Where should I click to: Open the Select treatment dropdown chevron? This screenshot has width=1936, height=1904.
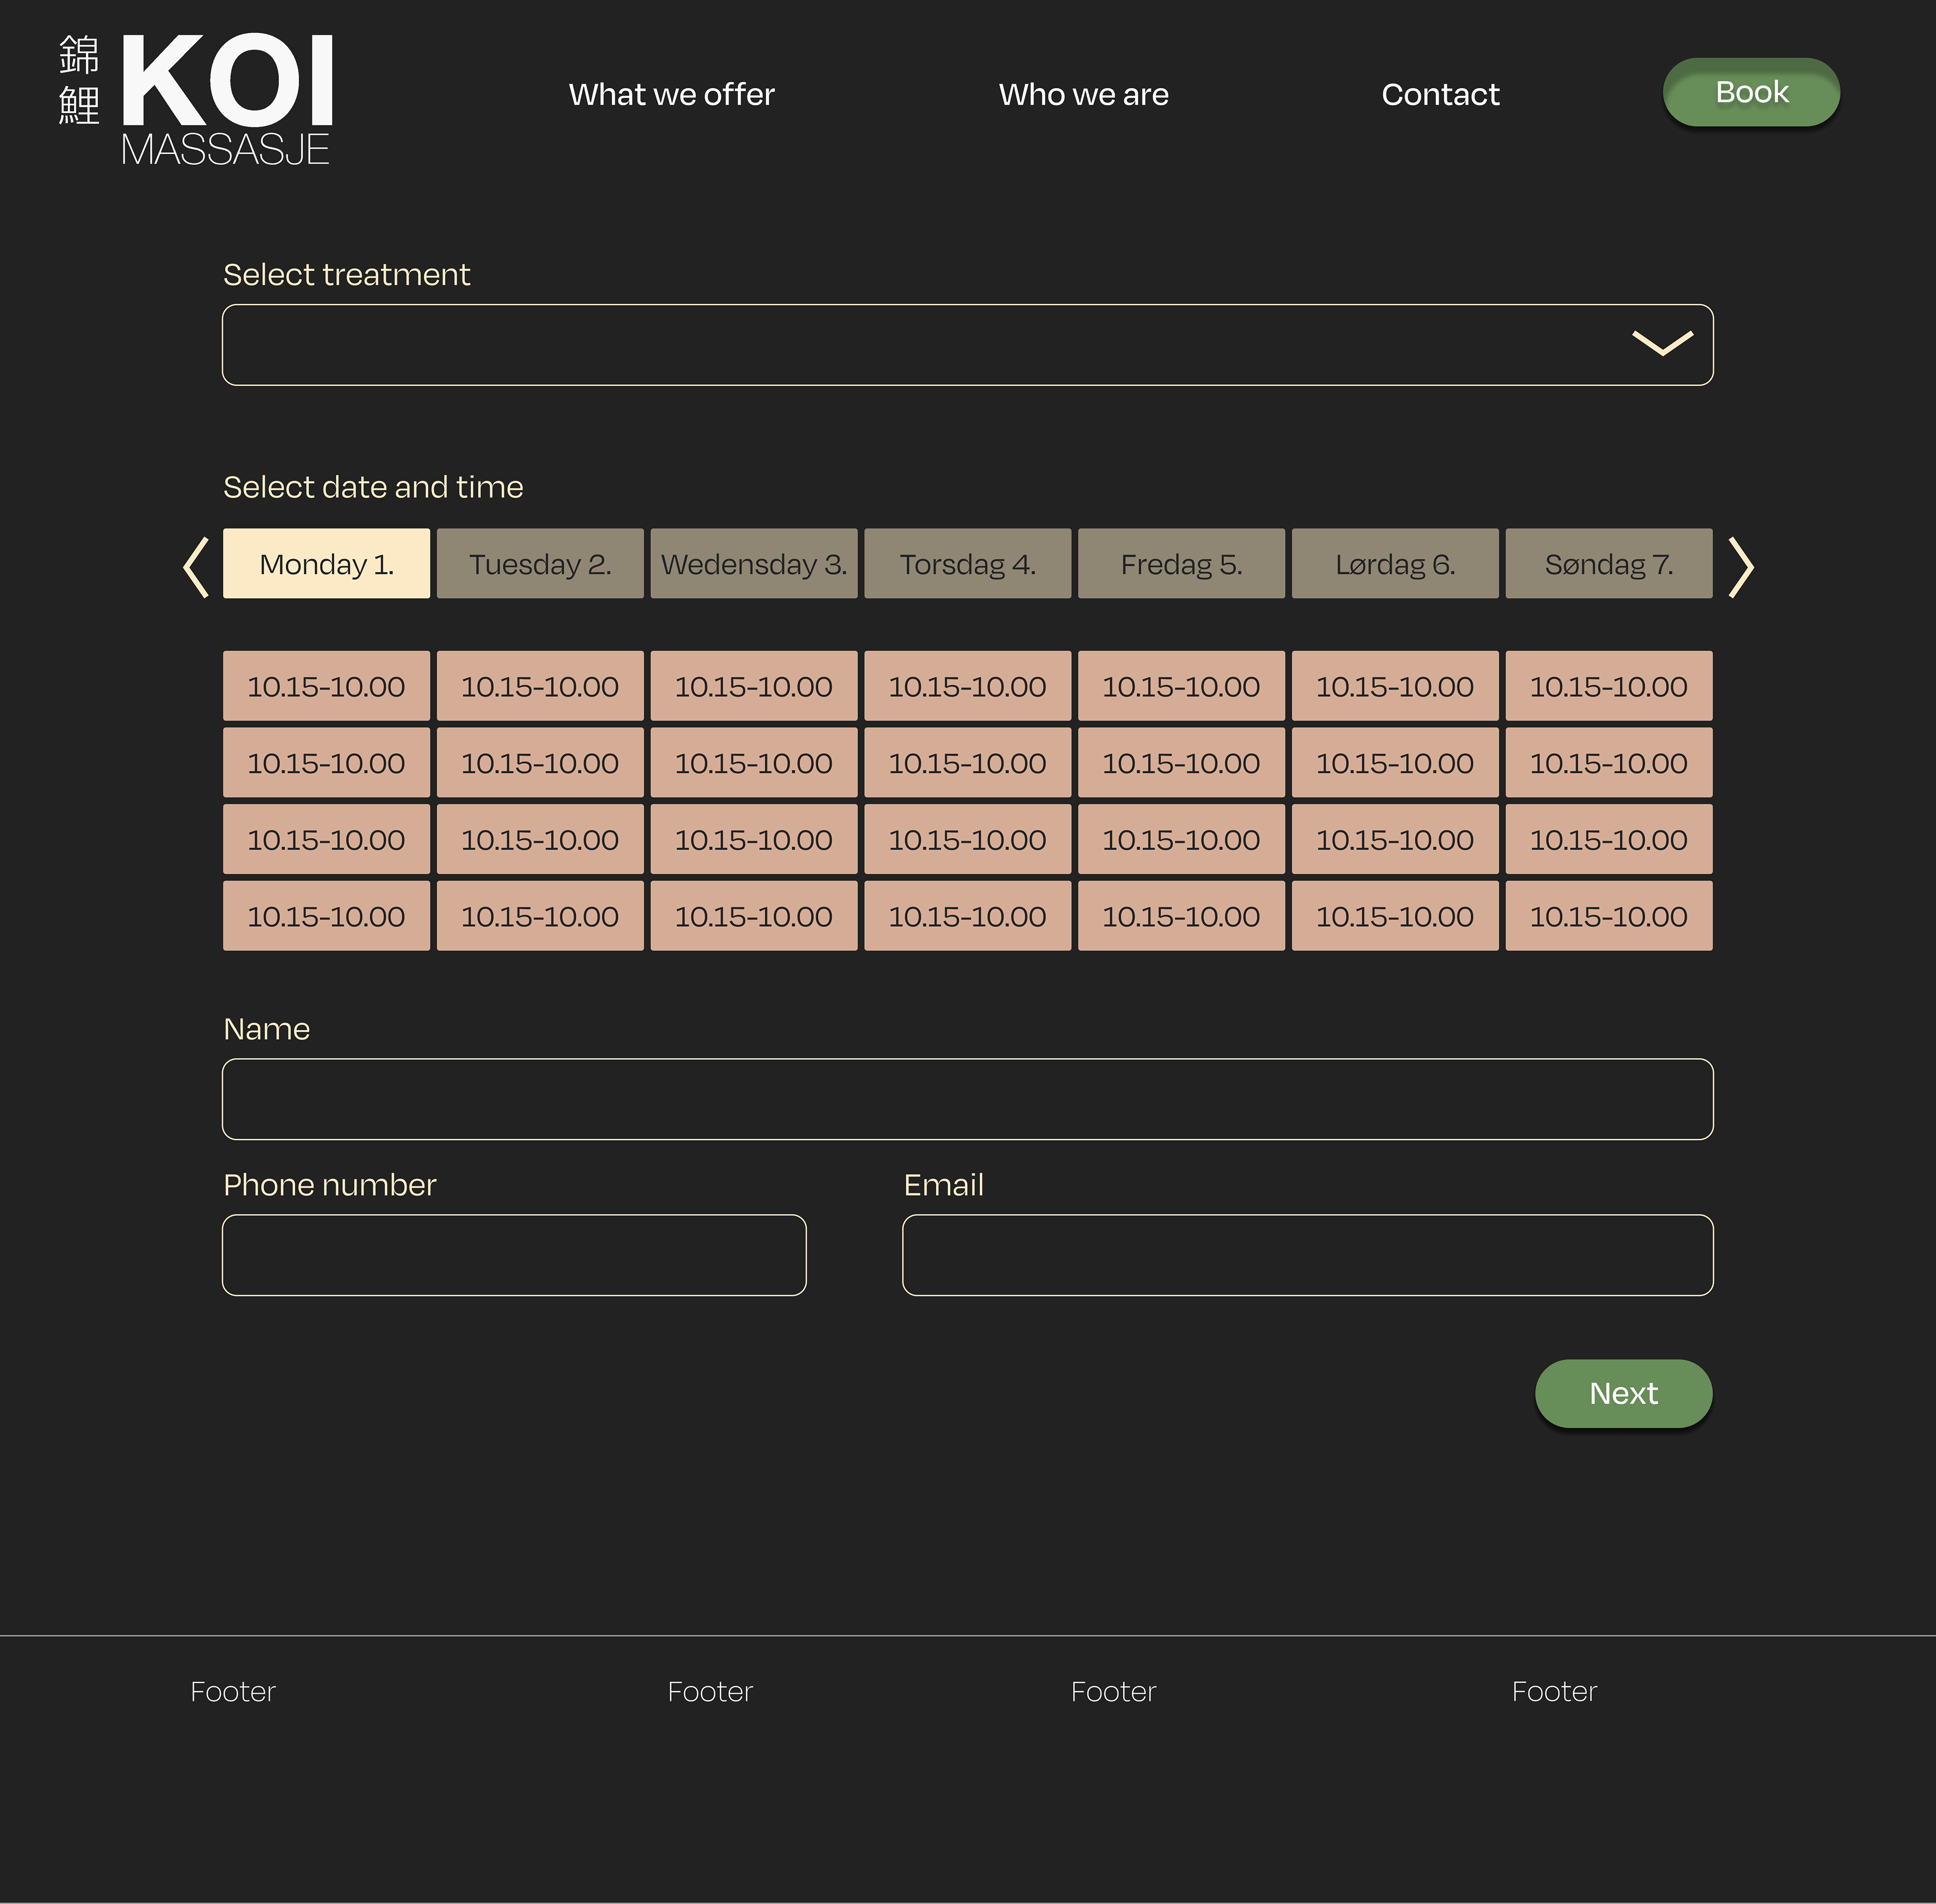tap(1662, 343)
